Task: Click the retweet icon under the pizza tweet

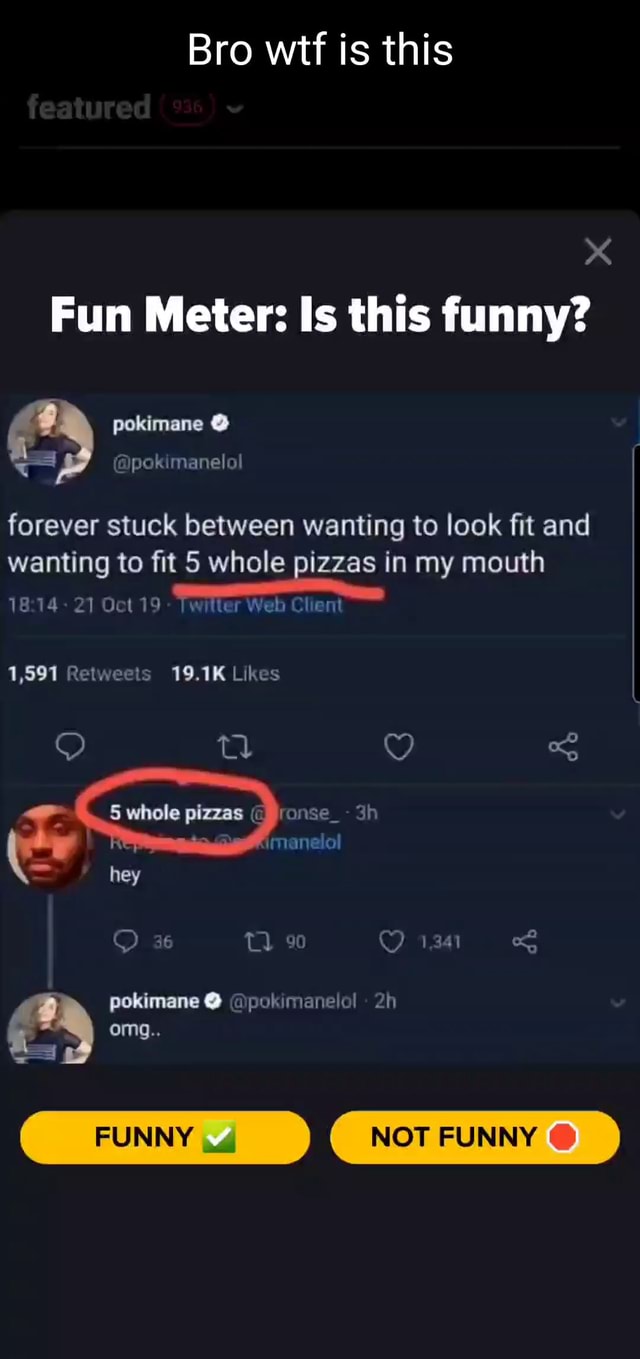Action: pos(234,746)
